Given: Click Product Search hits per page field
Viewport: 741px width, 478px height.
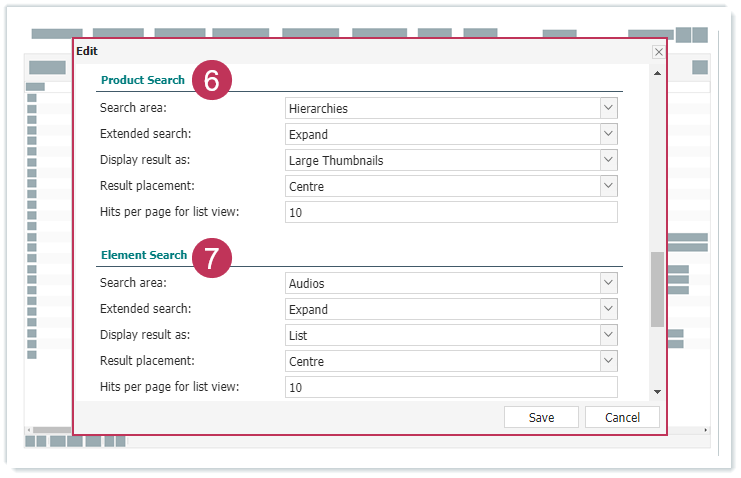Looking at the screenshot, I should (450, 212).
